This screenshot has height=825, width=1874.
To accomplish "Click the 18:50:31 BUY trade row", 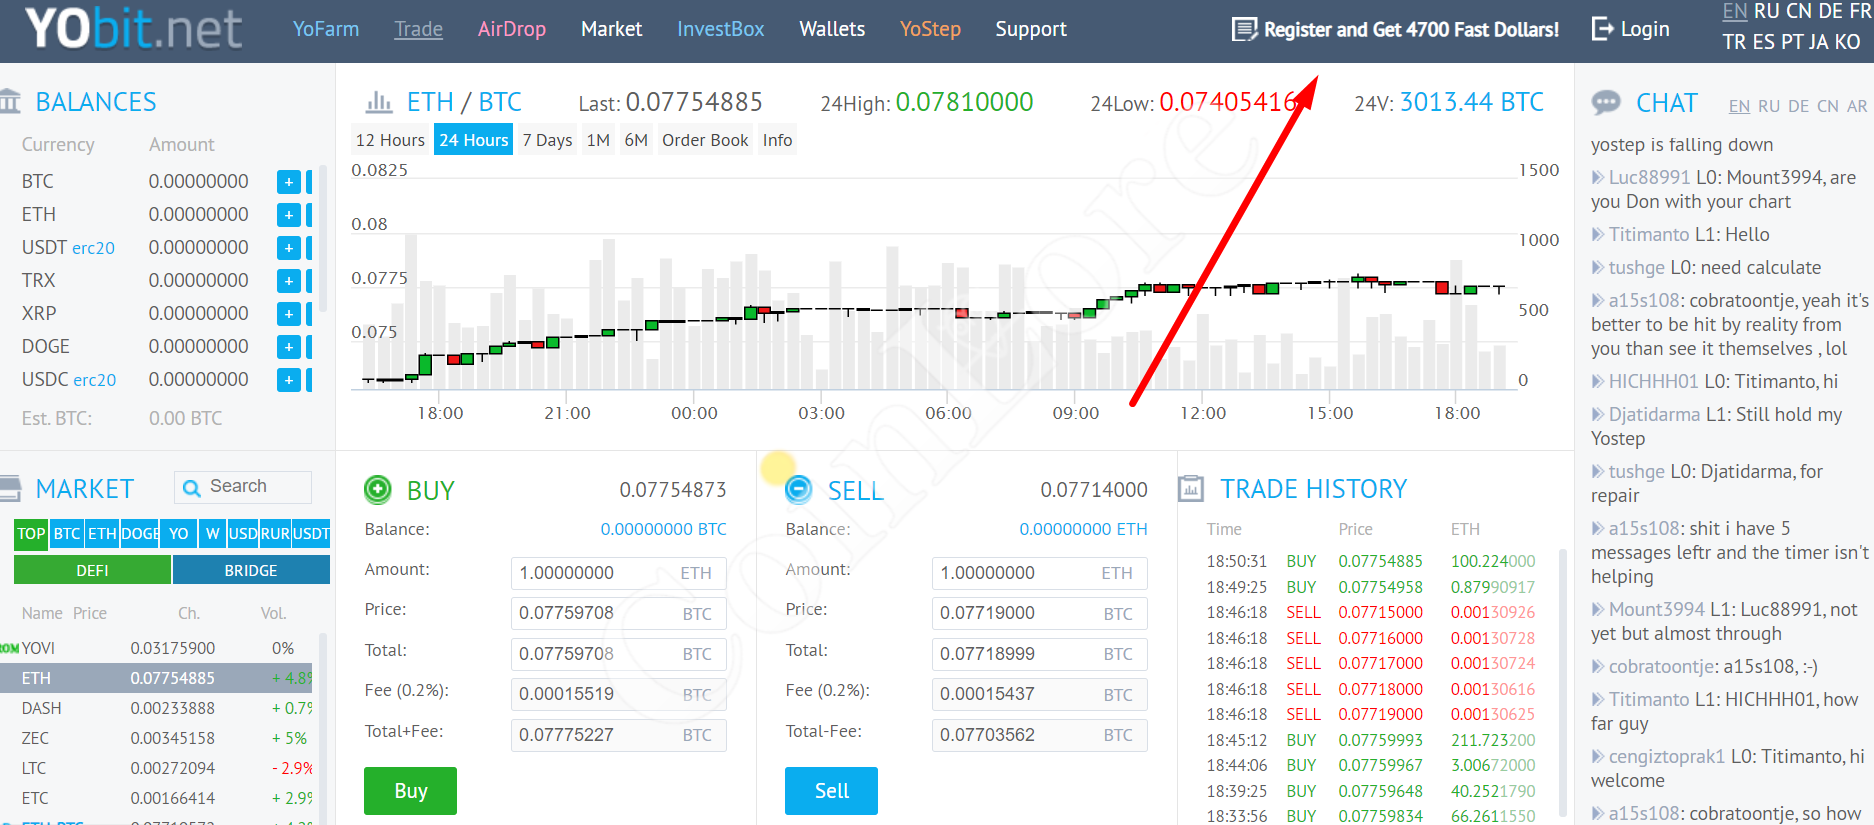I will 1370,561.
